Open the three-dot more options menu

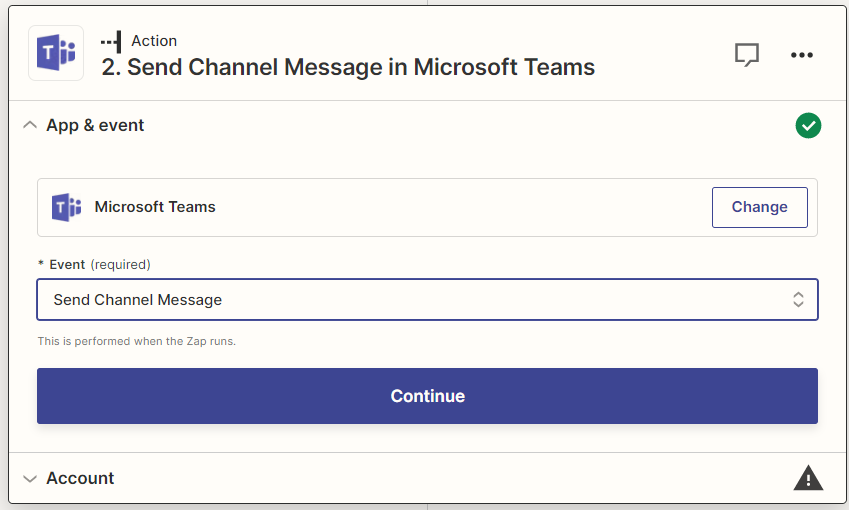click(802, 55)
